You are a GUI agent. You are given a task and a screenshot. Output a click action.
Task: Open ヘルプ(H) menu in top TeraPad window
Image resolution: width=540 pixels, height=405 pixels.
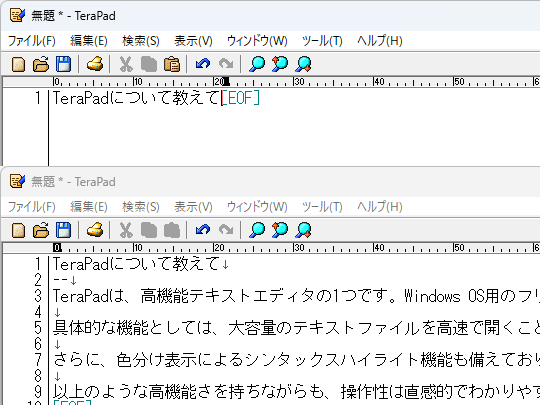click(380, 41)
